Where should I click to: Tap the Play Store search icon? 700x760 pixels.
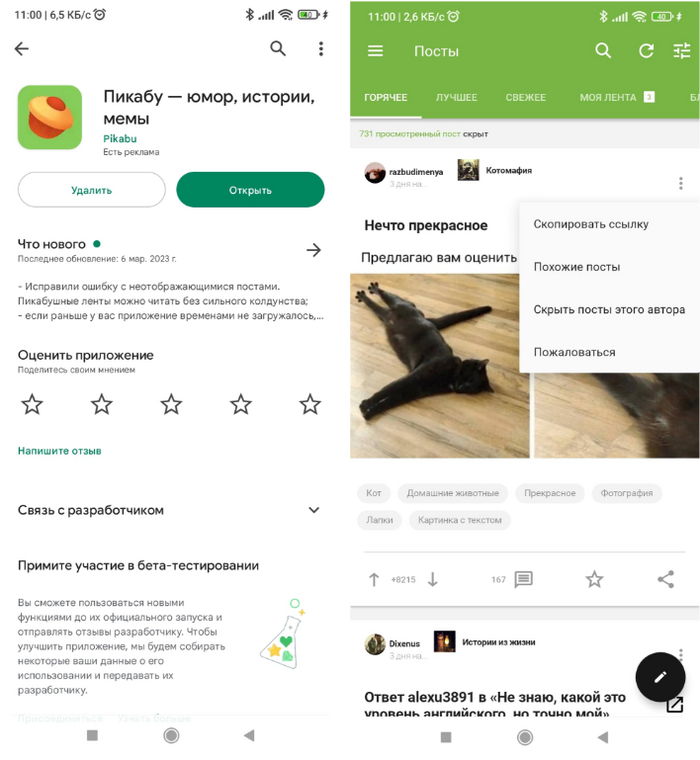[x=278, y=48]
